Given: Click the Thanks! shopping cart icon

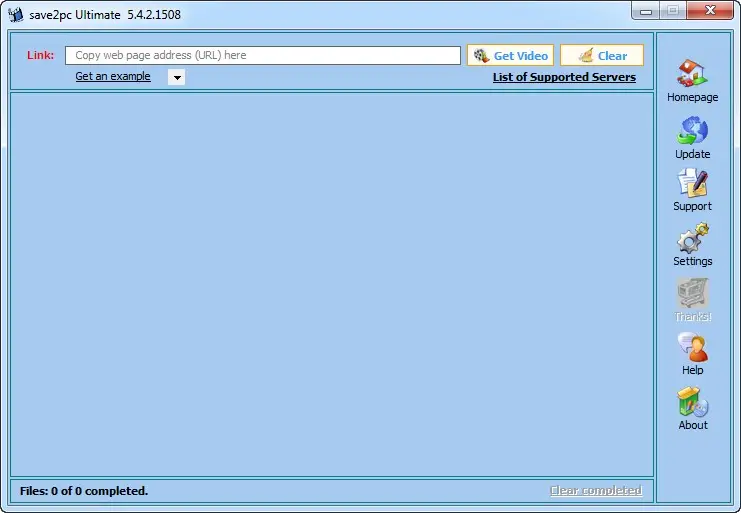Looking at the screenshot, I should coord(692,293).
